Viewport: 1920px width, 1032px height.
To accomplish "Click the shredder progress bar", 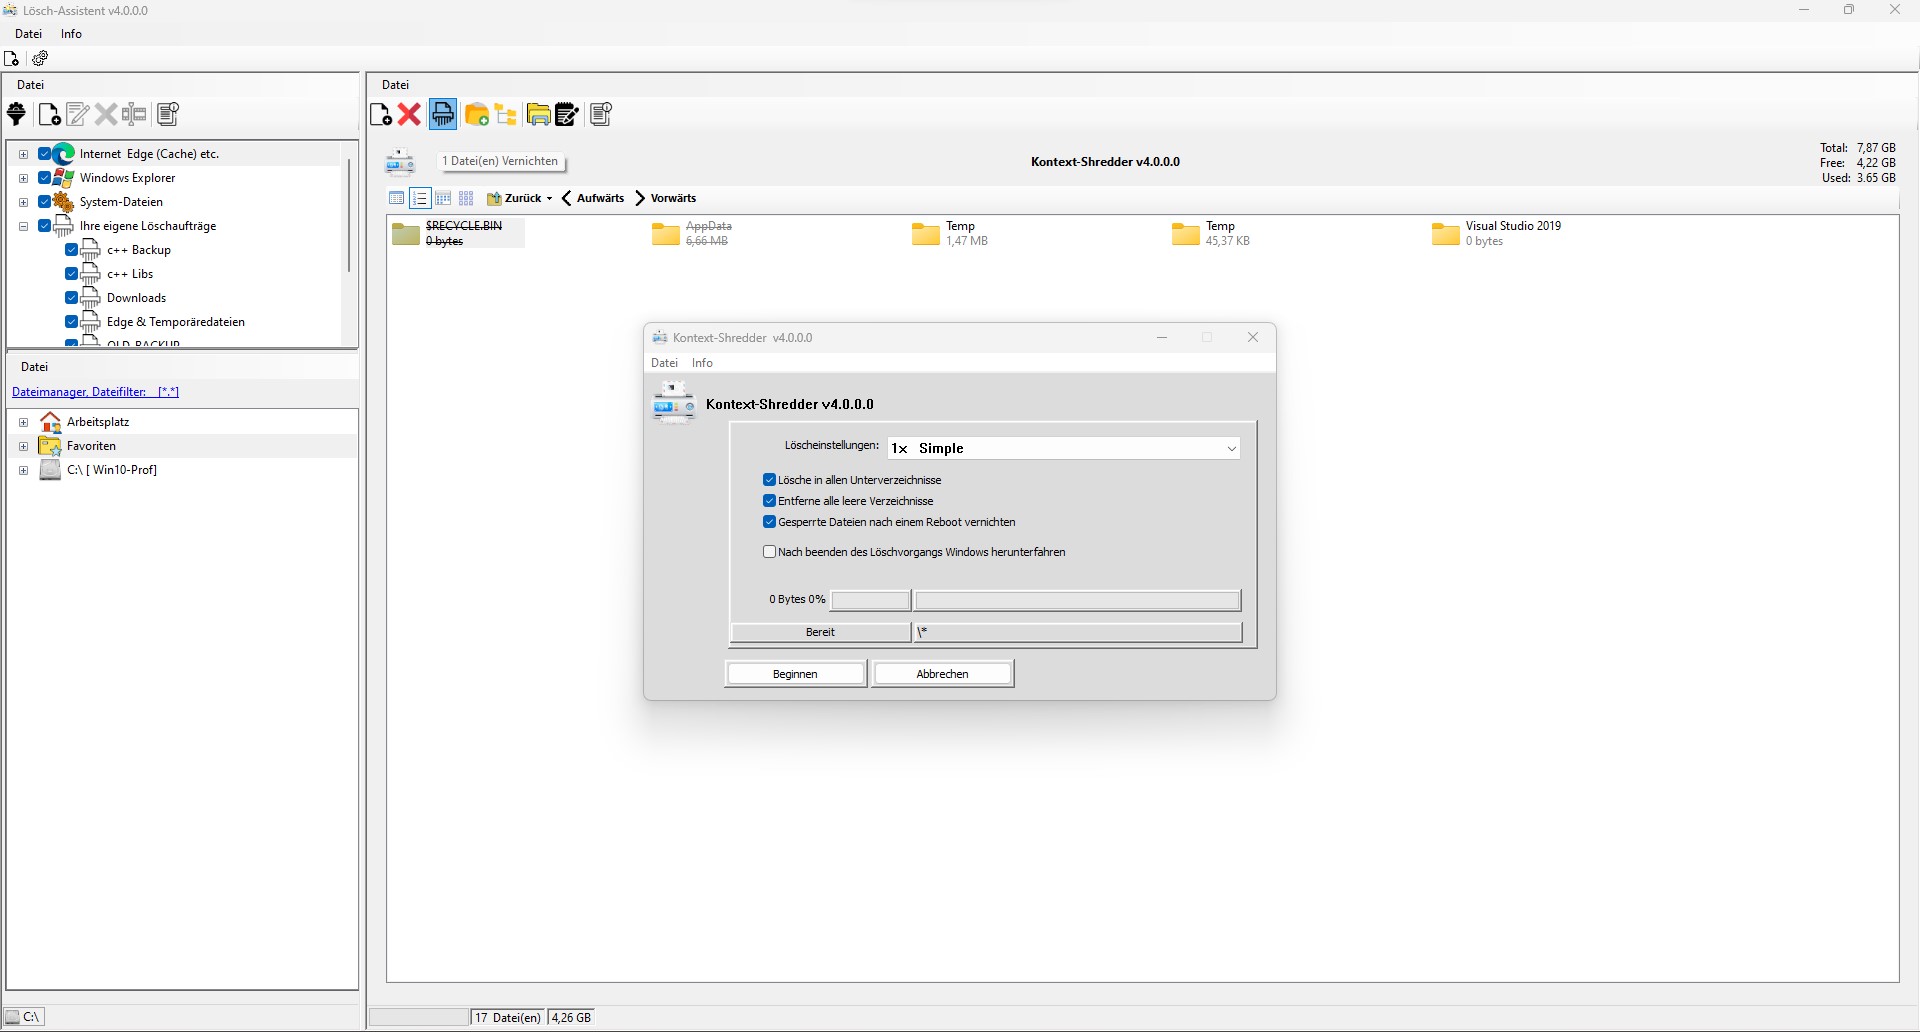I will click(1077, 600).
